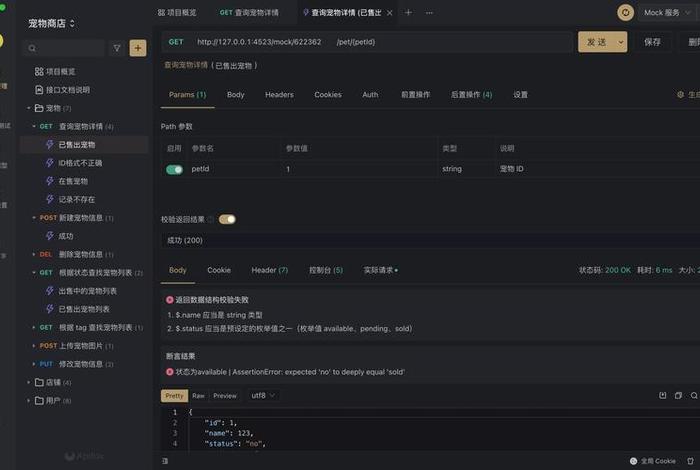This screenshot has width=700, height=470.
Task: Close the 查询宠物详情 (已售出 tab
Action: click(x=390, y=13)
